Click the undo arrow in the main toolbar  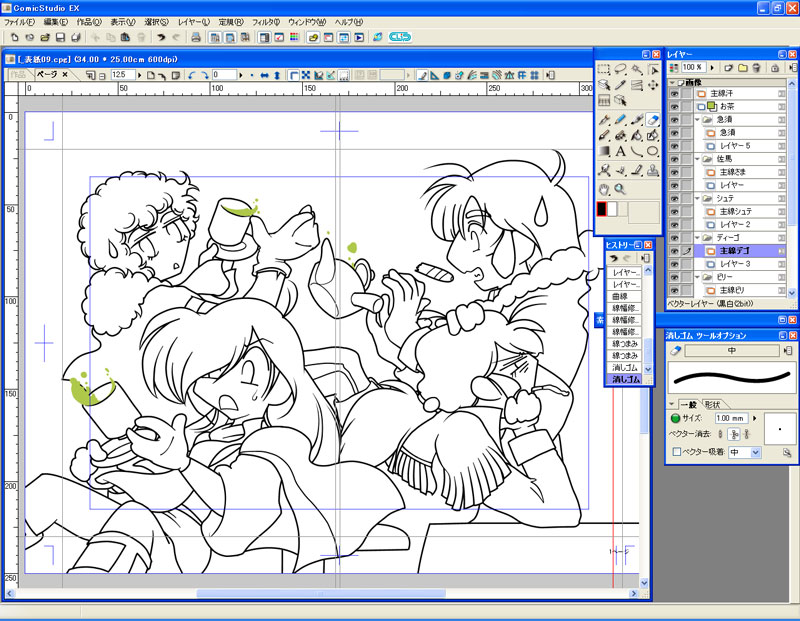161,37
